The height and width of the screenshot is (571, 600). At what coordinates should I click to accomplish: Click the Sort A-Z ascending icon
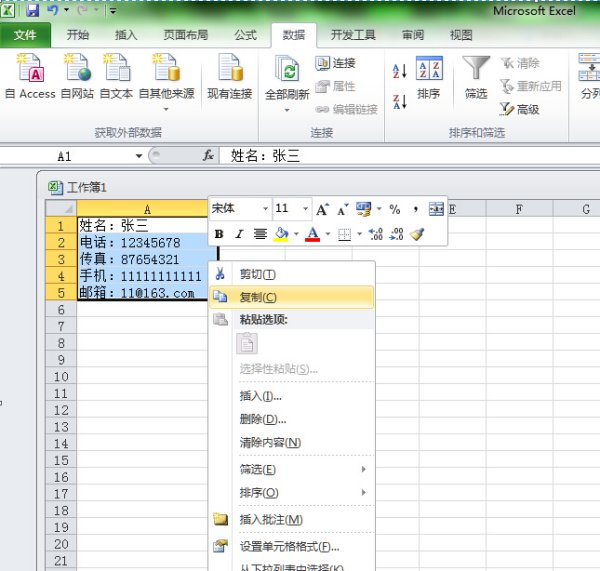[x=399, y=71]
